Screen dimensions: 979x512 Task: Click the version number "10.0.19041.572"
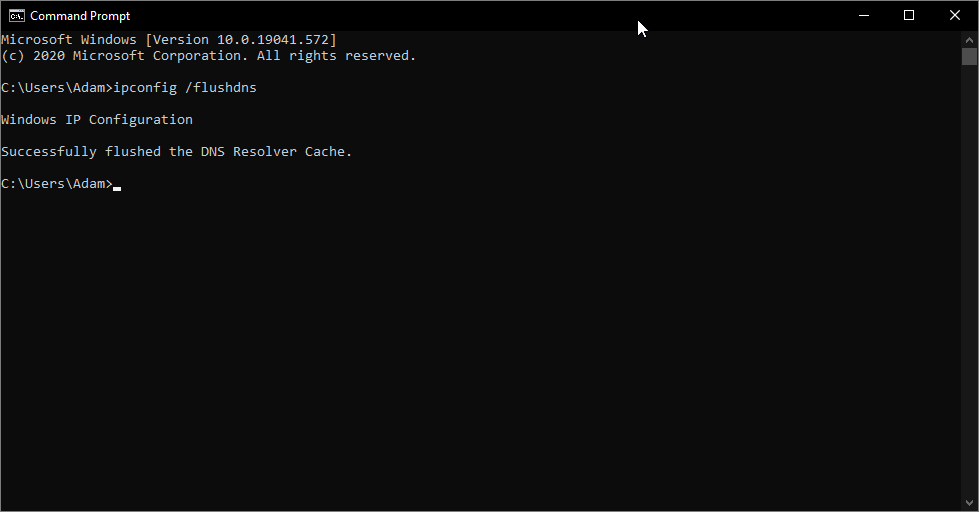273,40
